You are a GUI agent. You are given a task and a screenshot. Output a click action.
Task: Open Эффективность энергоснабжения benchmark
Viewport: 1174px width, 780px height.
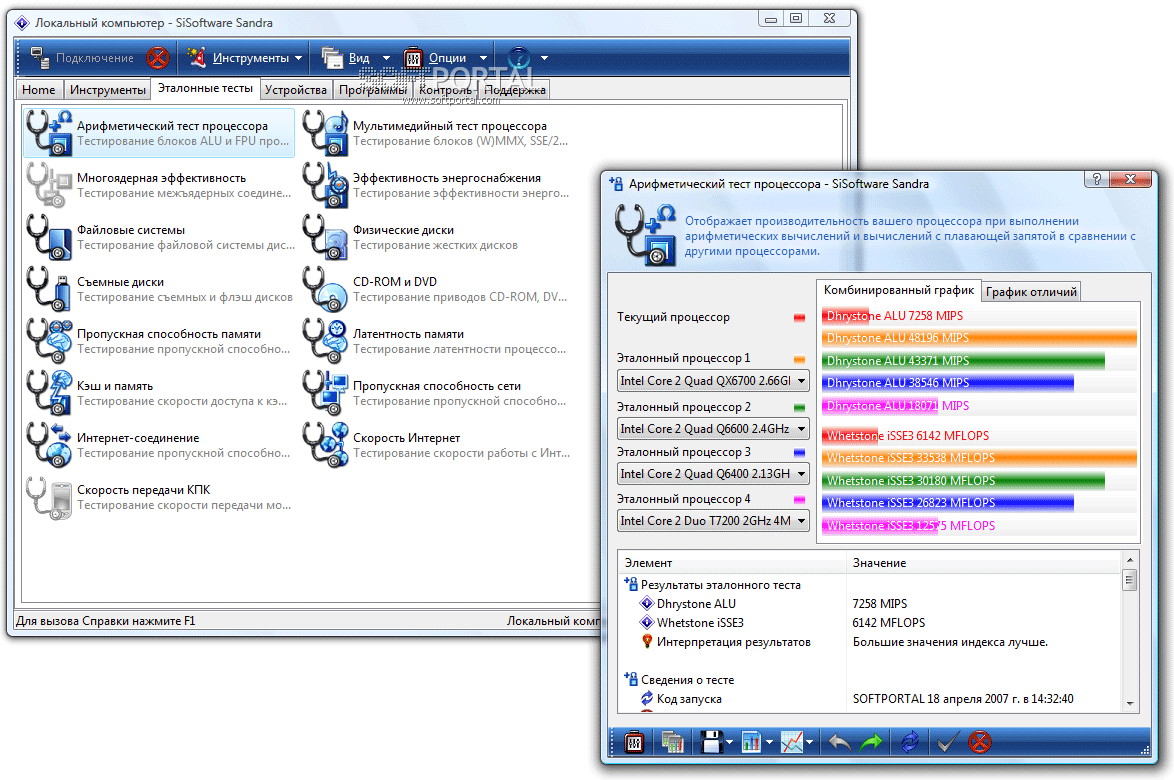435,185
